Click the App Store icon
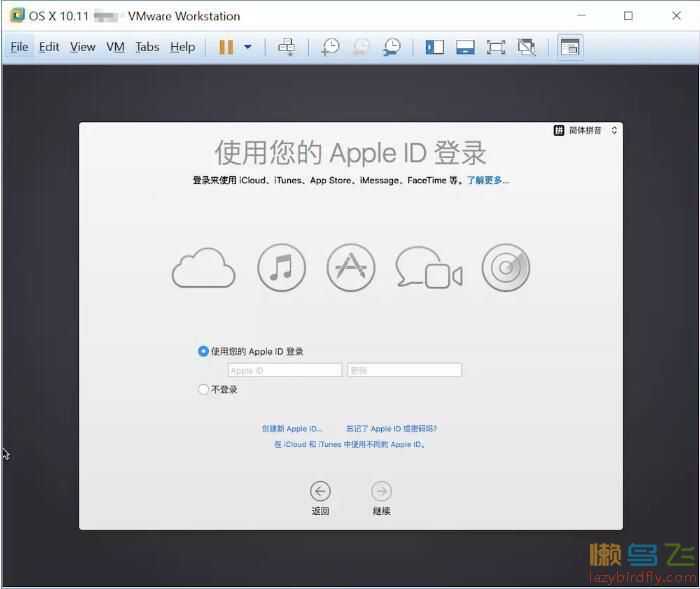The height and width of the screenshot is (589, 700). 351,267
